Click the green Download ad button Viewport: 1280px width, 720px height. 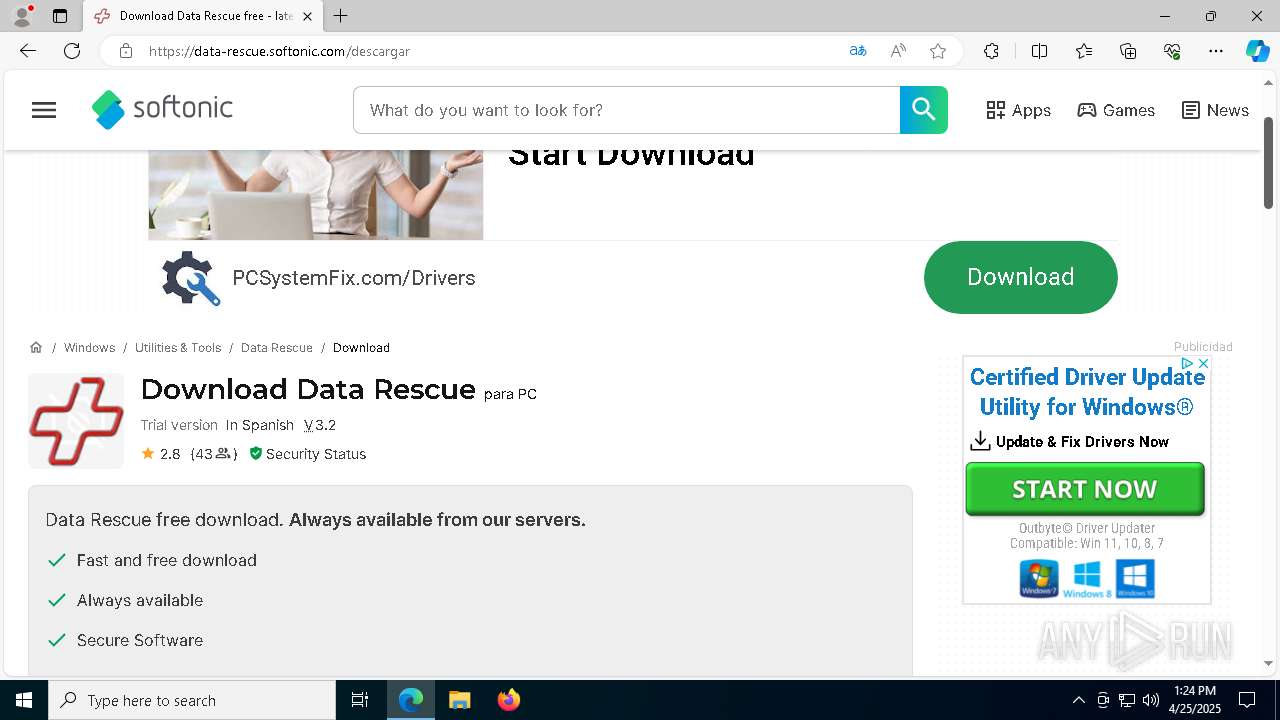1020,277
